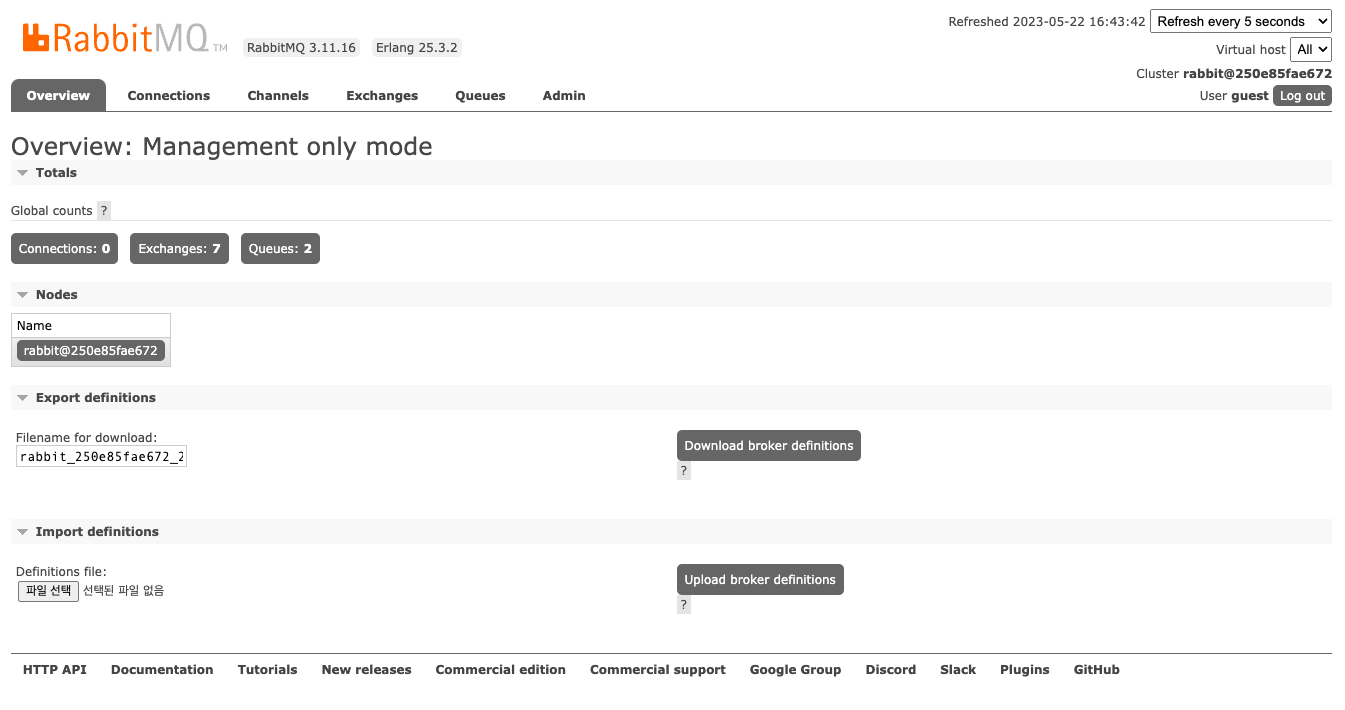1345x710 pixels.
Task: Click the Connections: 0 count badge
Action: (x=64, y=249)
